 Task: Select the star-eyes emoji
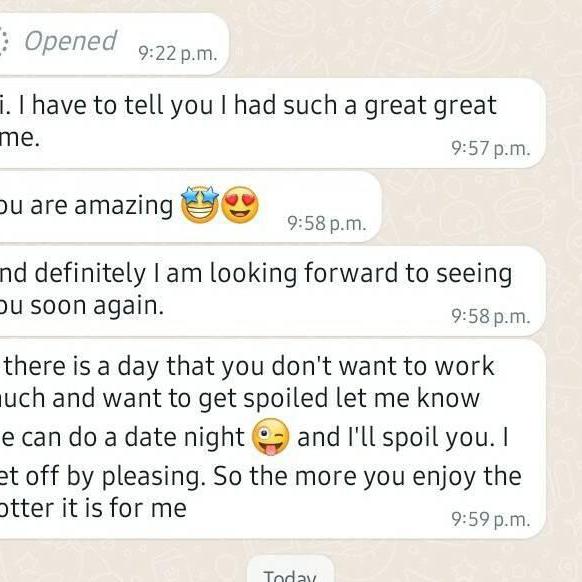click(x=200, y=205)
